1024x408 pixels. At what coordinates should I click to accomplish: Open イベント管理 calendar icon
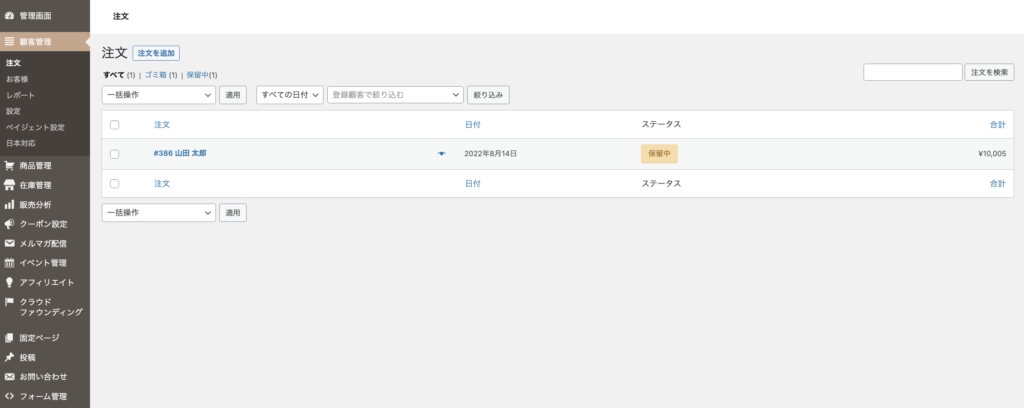(x=9, y=263)
